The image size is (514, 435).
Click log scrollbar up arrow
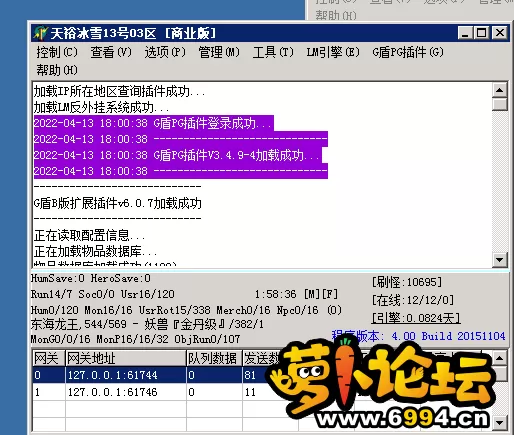tap(500, 90)
